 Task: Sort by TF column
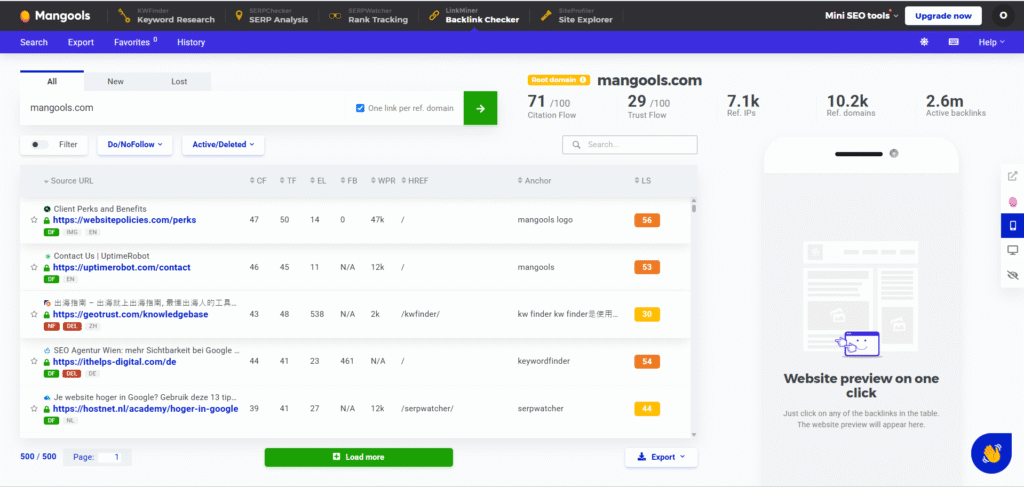click(x=288, y=181)
